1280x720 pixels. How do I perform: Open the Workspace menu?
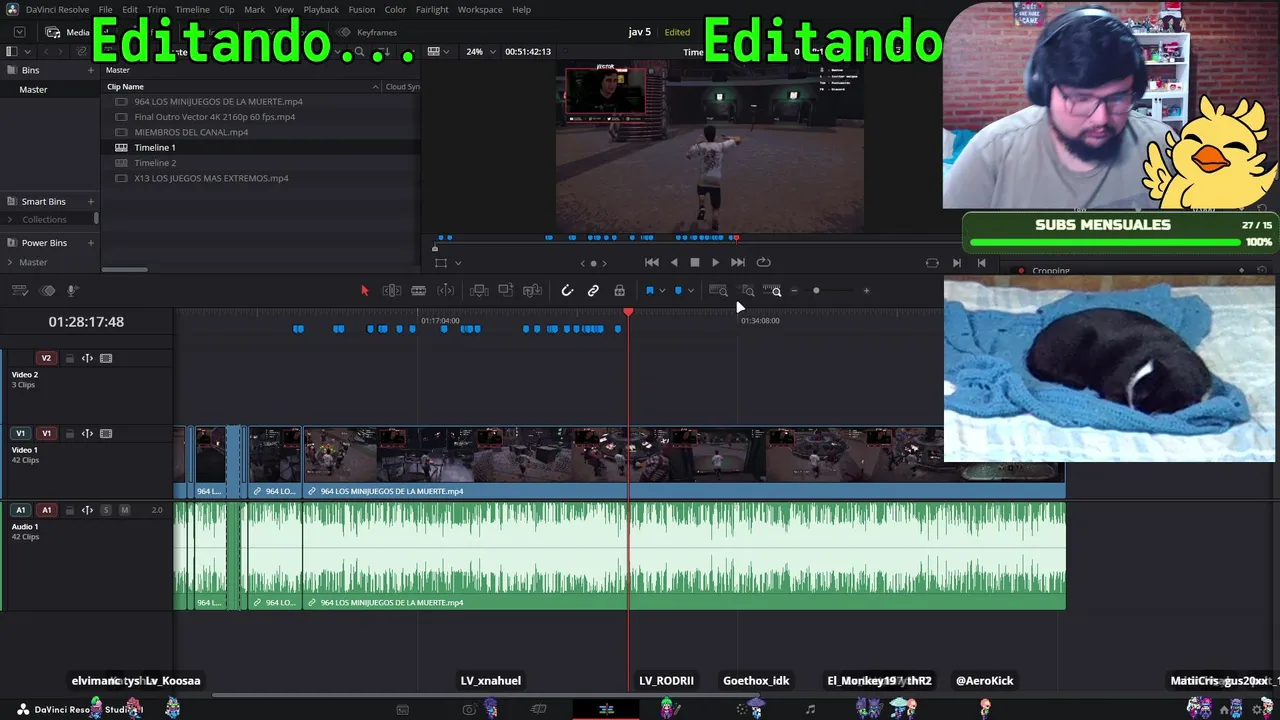pos(480,10)
